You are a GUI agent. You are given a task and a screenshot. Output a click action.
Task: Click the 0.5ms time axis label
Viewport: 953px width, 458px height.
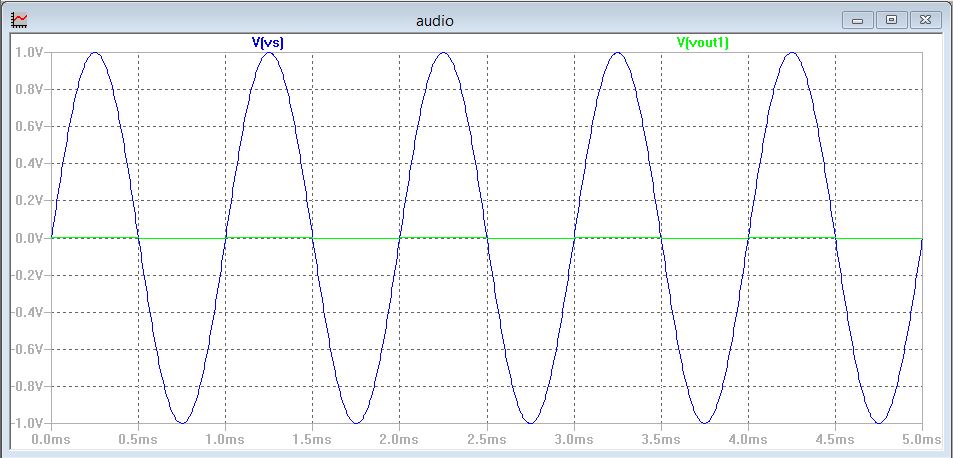(139, 439)
